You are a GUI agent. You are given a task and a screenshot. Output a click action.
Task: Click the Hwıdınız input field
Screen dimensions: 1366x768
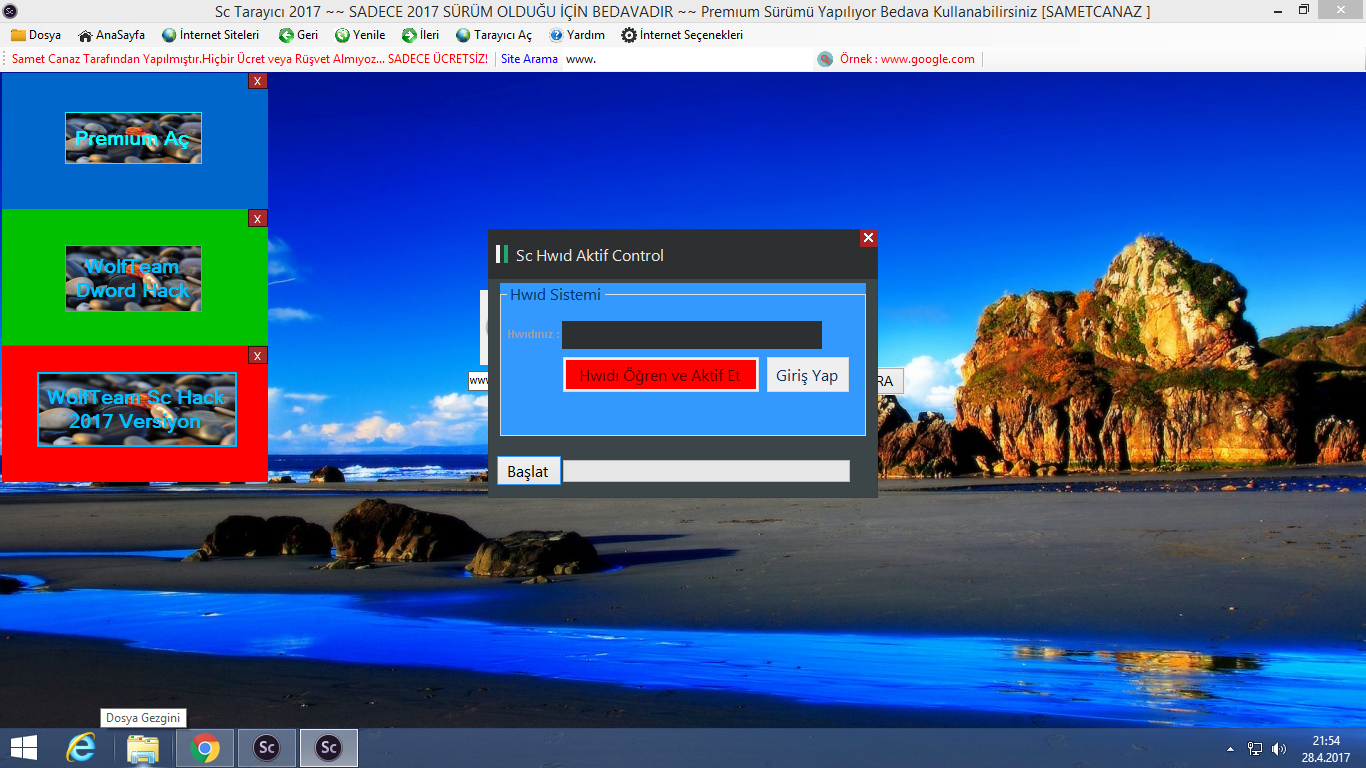pyautogui.click(x=692, y=335)
